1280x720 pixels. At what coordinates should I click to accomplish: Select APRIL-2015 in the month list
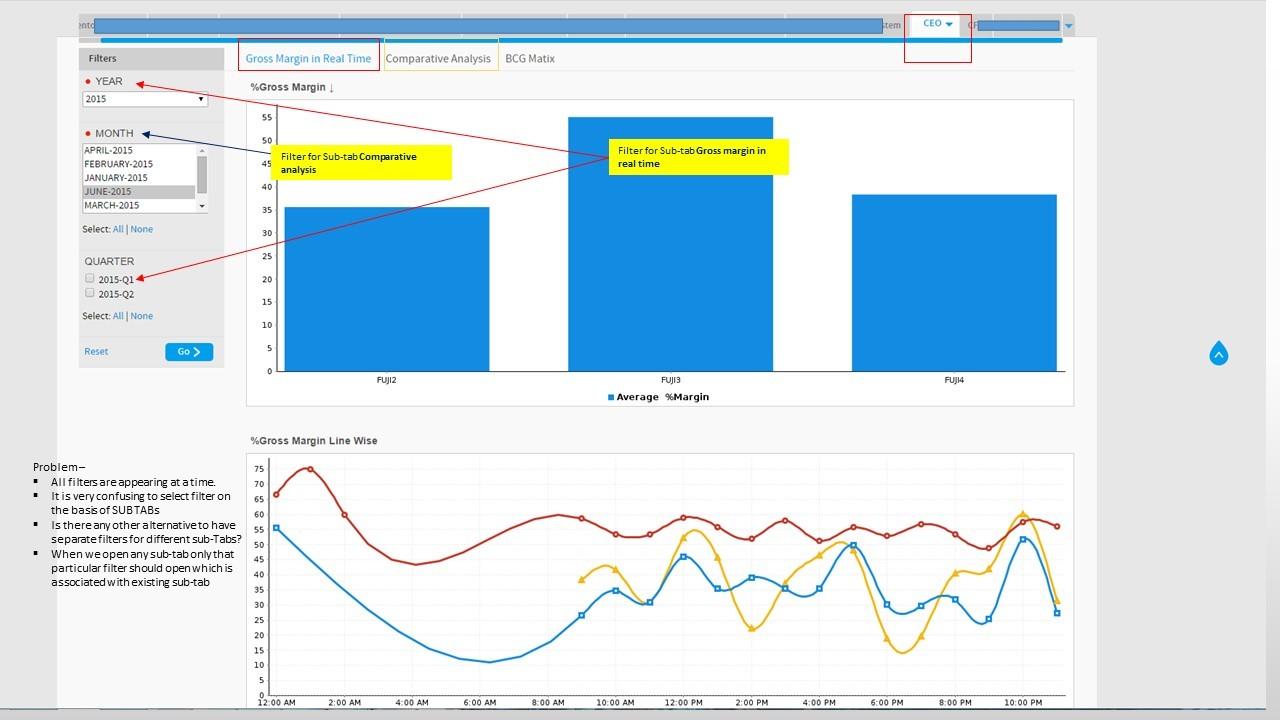click(139, 150)
